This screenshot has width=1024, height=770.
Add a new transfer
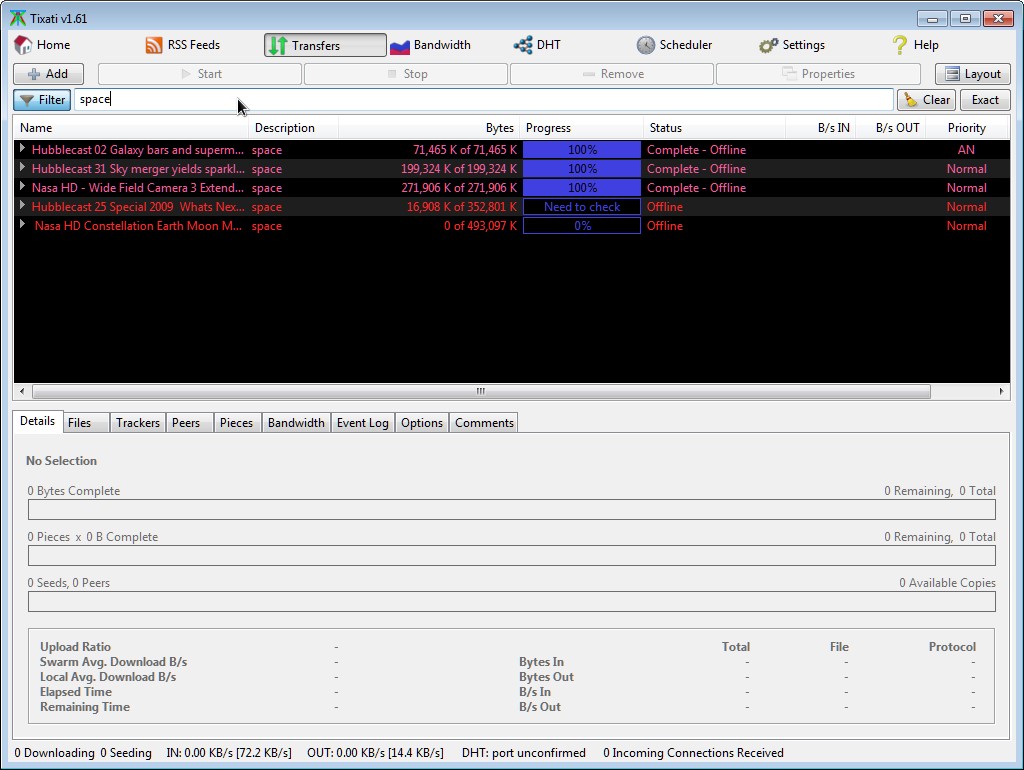(48, 74)
